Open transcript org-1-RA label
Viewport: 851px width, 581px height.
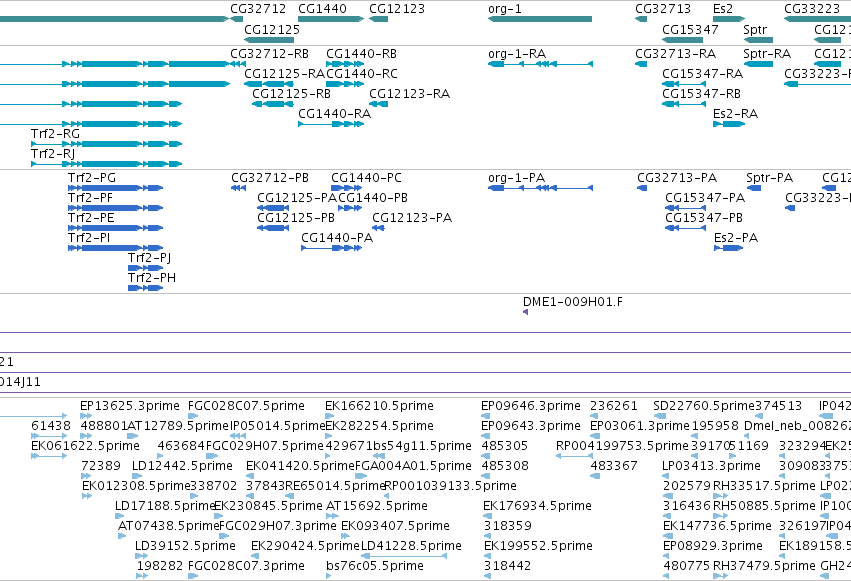click(x=517, y=54)
